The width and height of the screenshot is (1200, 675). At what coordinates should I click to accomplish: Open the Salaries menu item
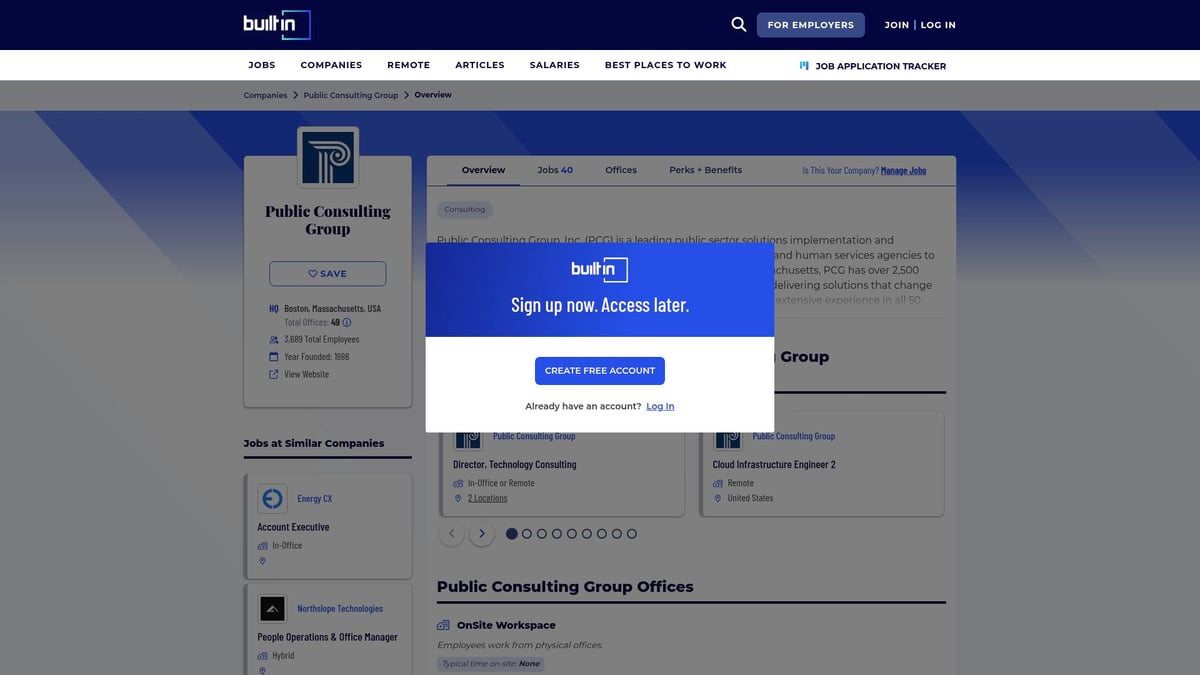pyautogui.click(x=554, y=65)
